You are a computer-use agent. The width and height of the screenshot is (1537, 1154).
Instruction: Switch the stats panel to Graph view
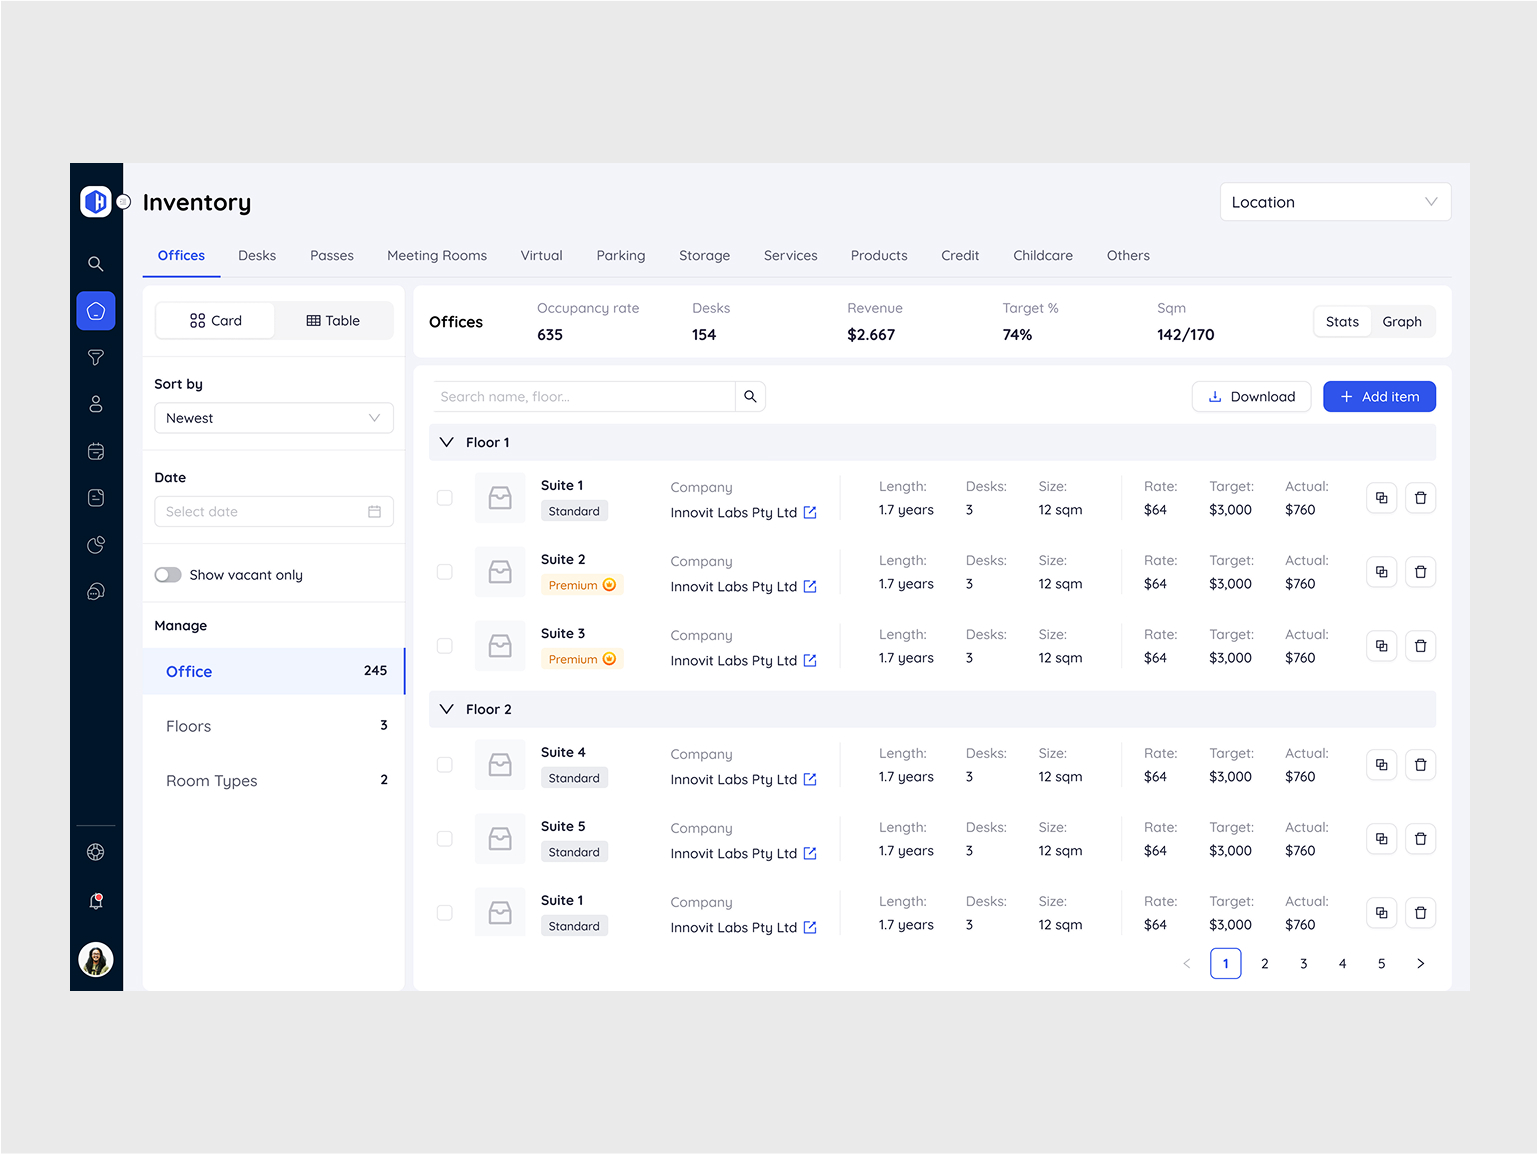(x=1402, y=321)
